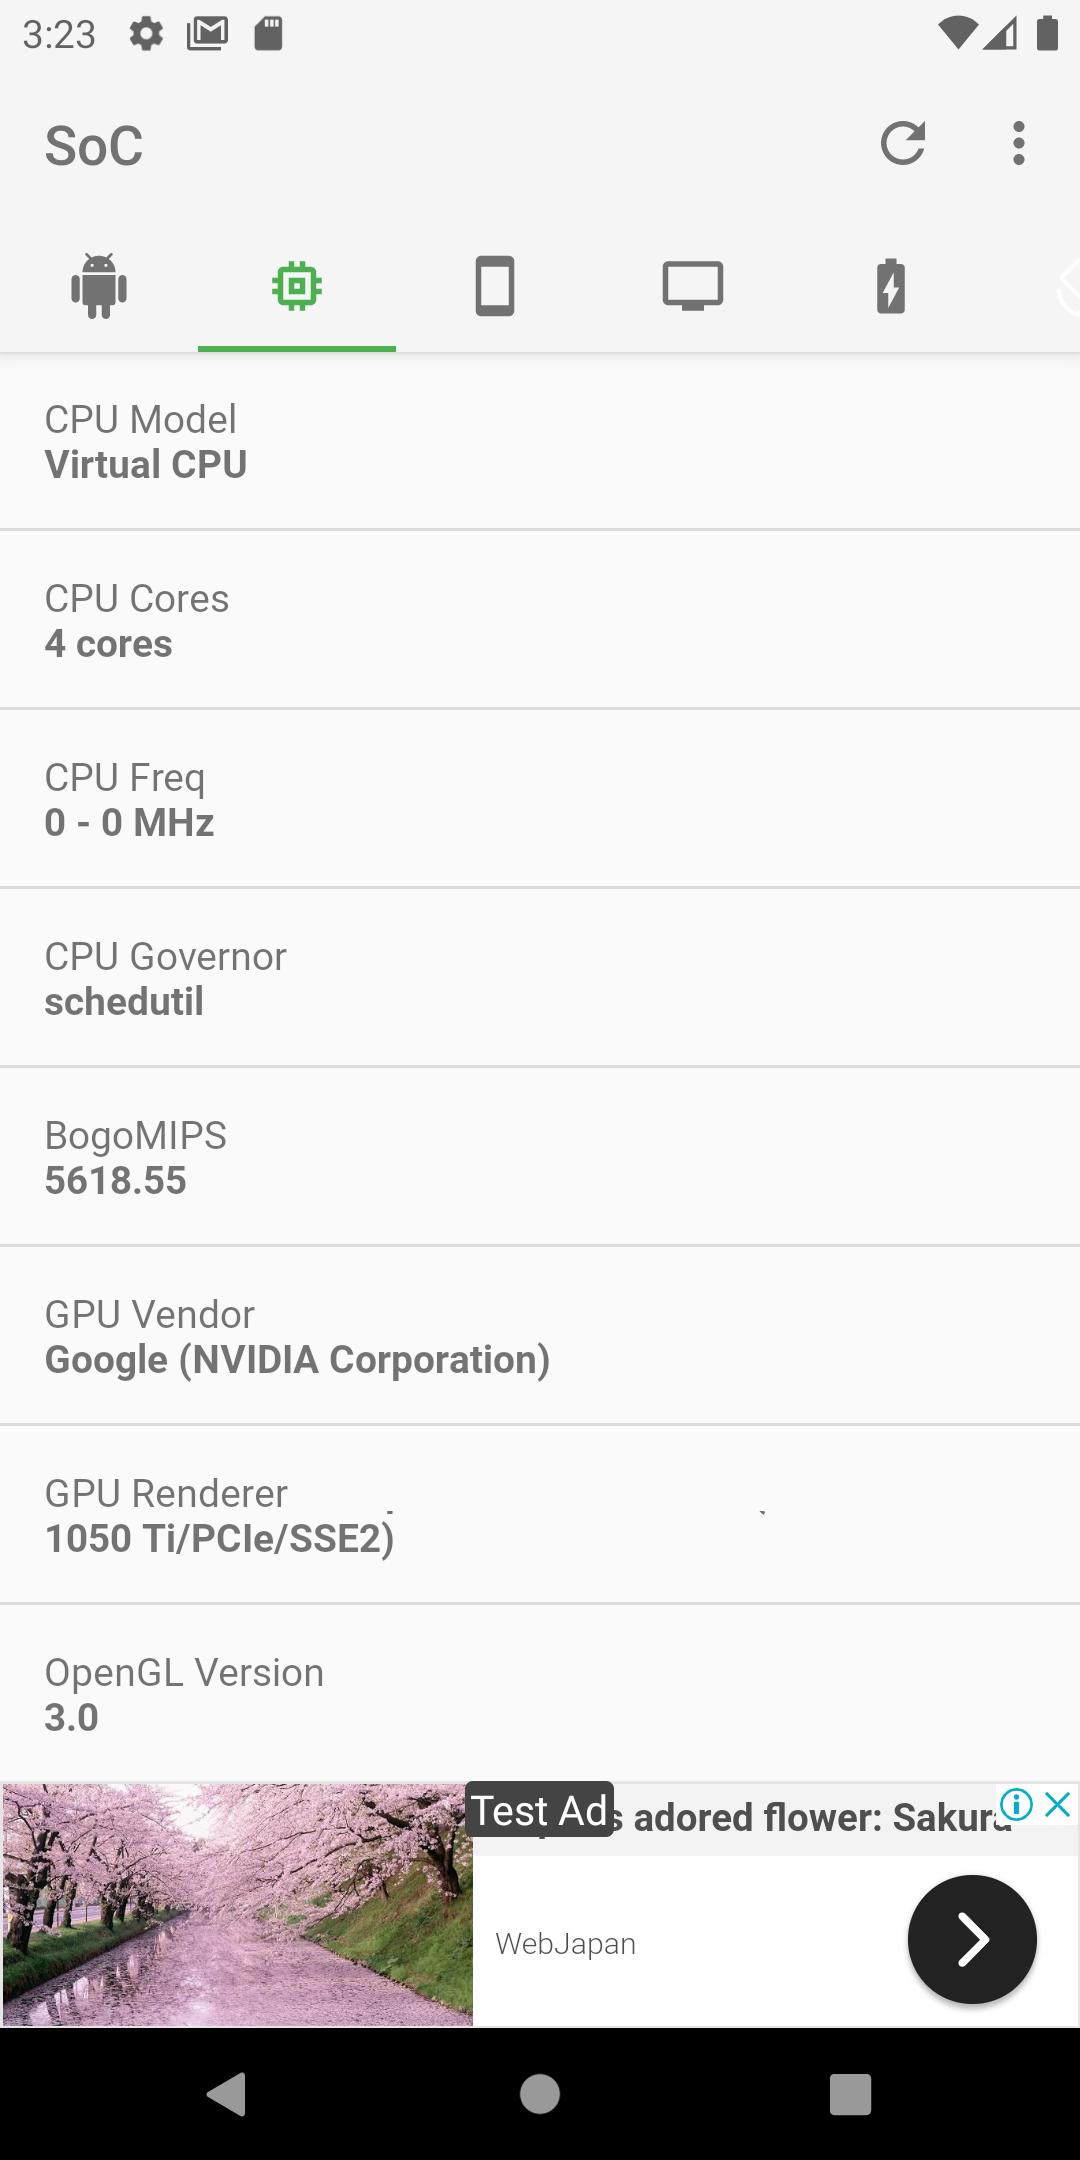Select the CPU Governor schedutil row
The height and width of the screenshot is (2160, 1080).
[x=540, y=978]
